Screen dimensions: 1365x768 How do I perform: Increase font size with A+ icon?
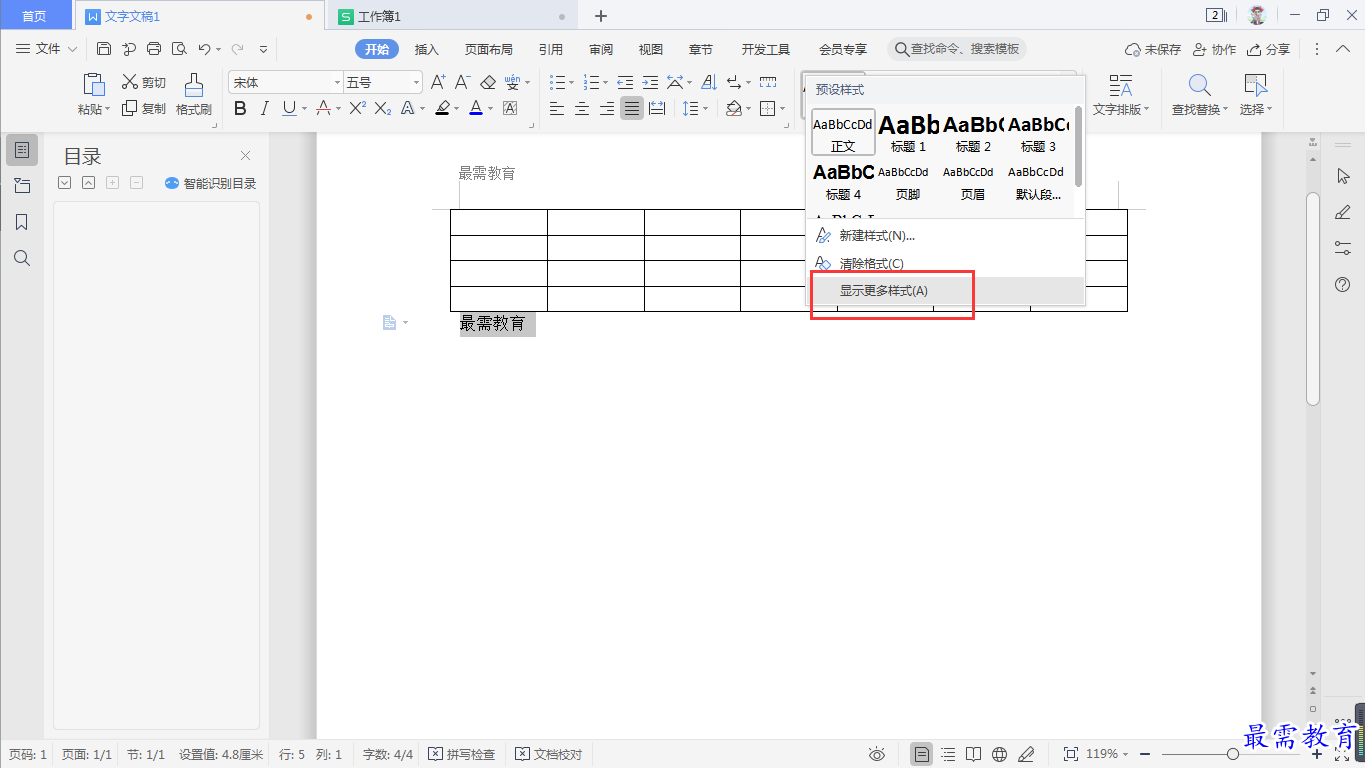(438, 82)
